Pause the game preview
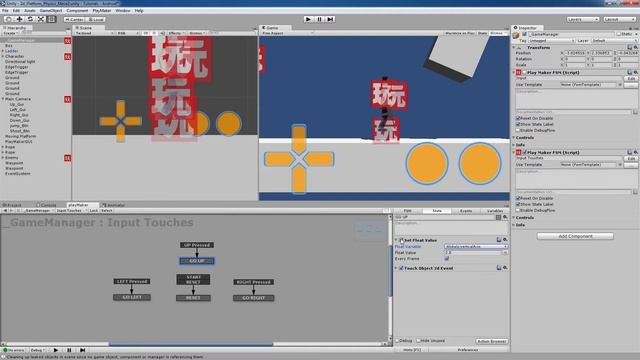The height and width of the screenshot is (360, 640). click(x=320, y=19)
